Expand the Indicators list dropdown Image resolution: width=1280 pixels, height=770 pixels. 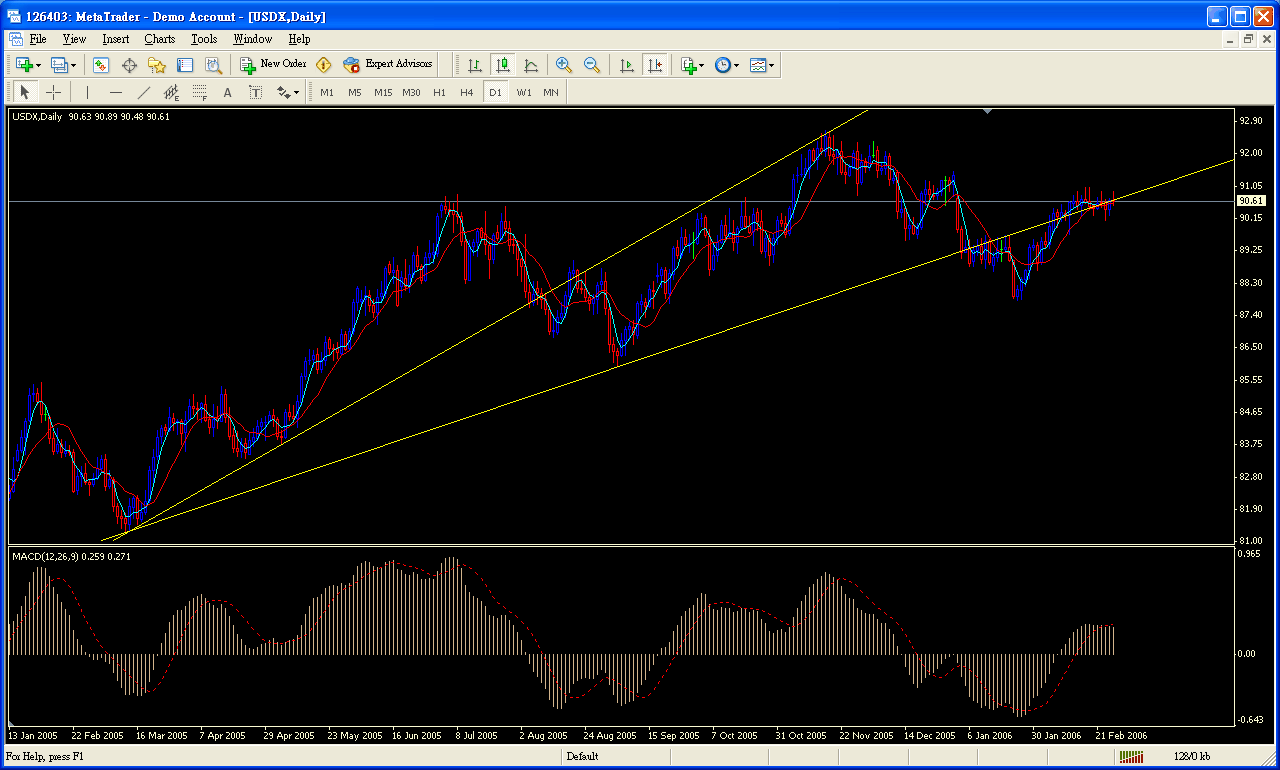701,65
